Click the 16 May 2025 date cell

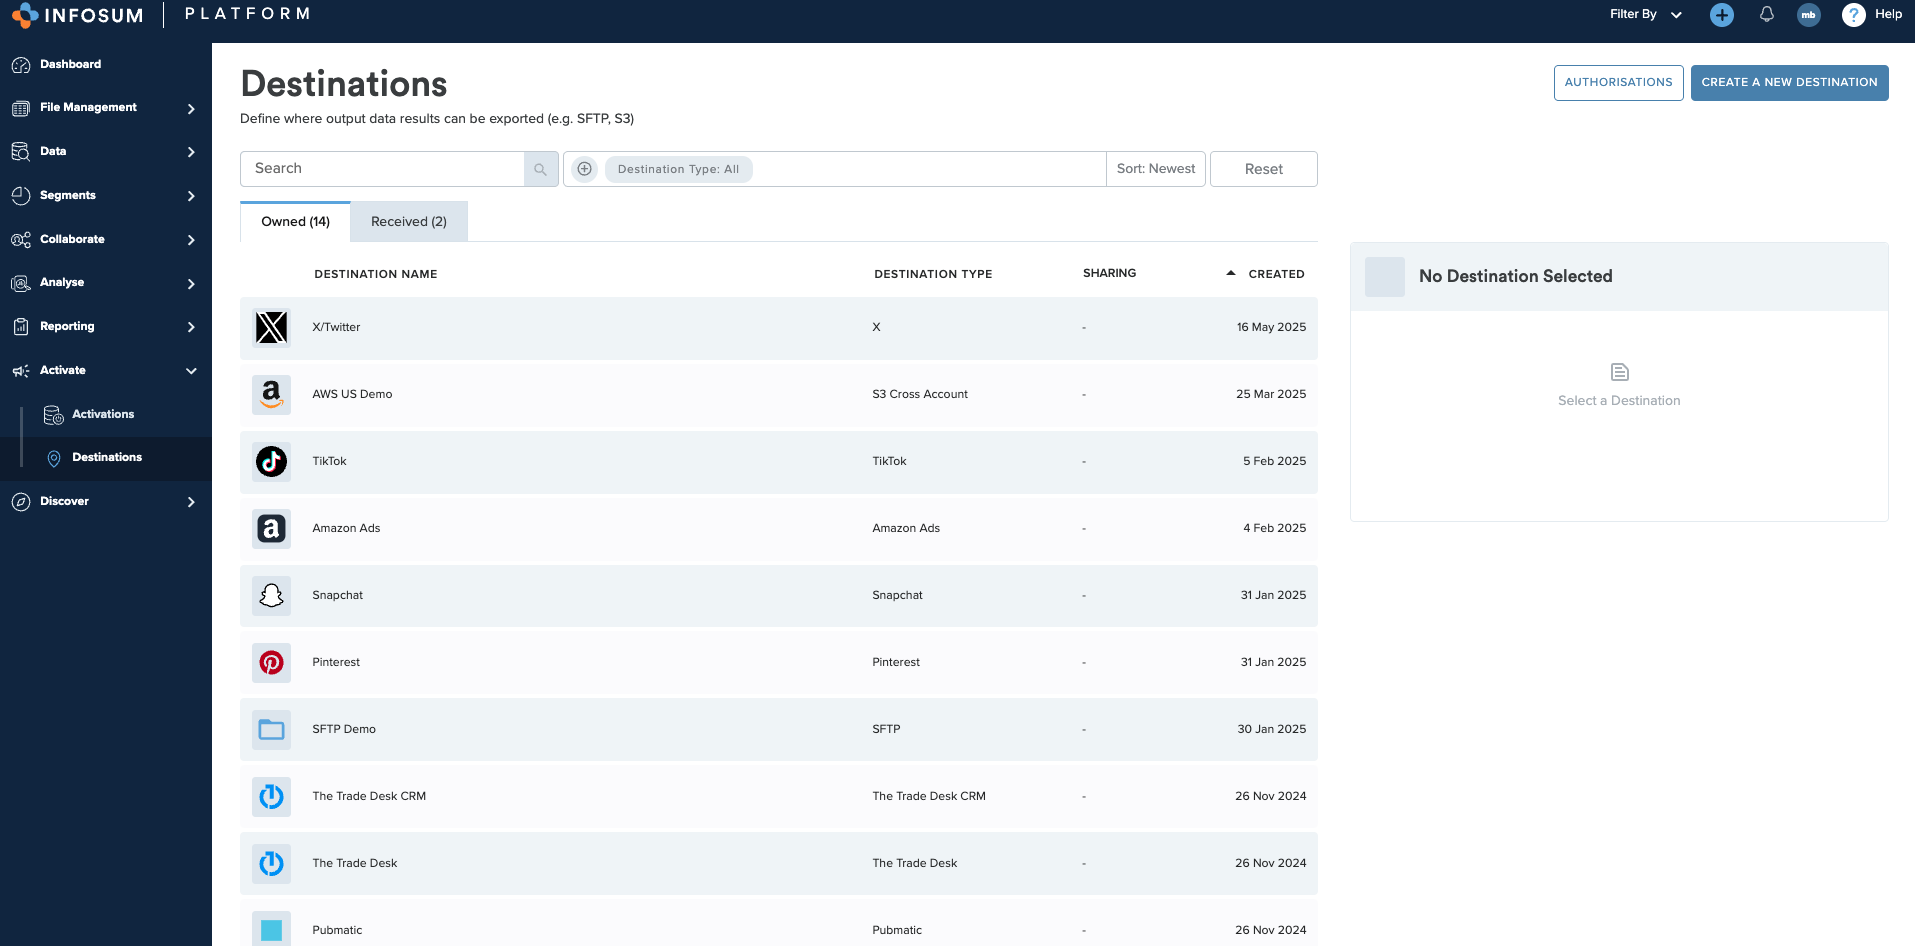point(1271,327)
